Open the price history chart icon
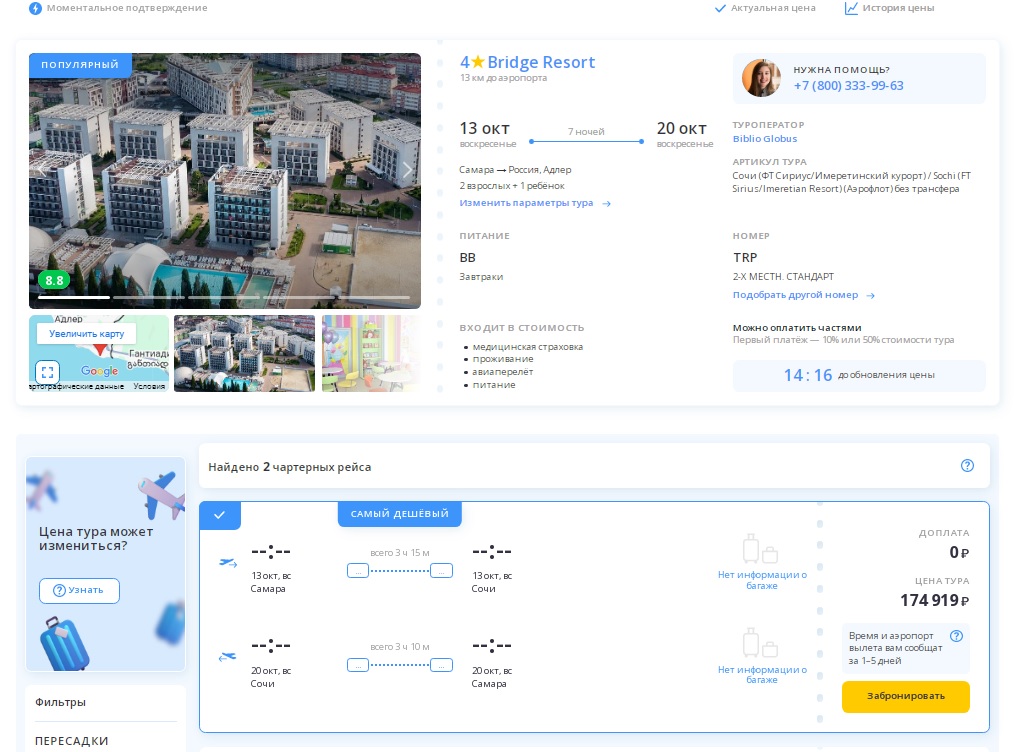Viewport: 1021px width, 752px height. 851,8
